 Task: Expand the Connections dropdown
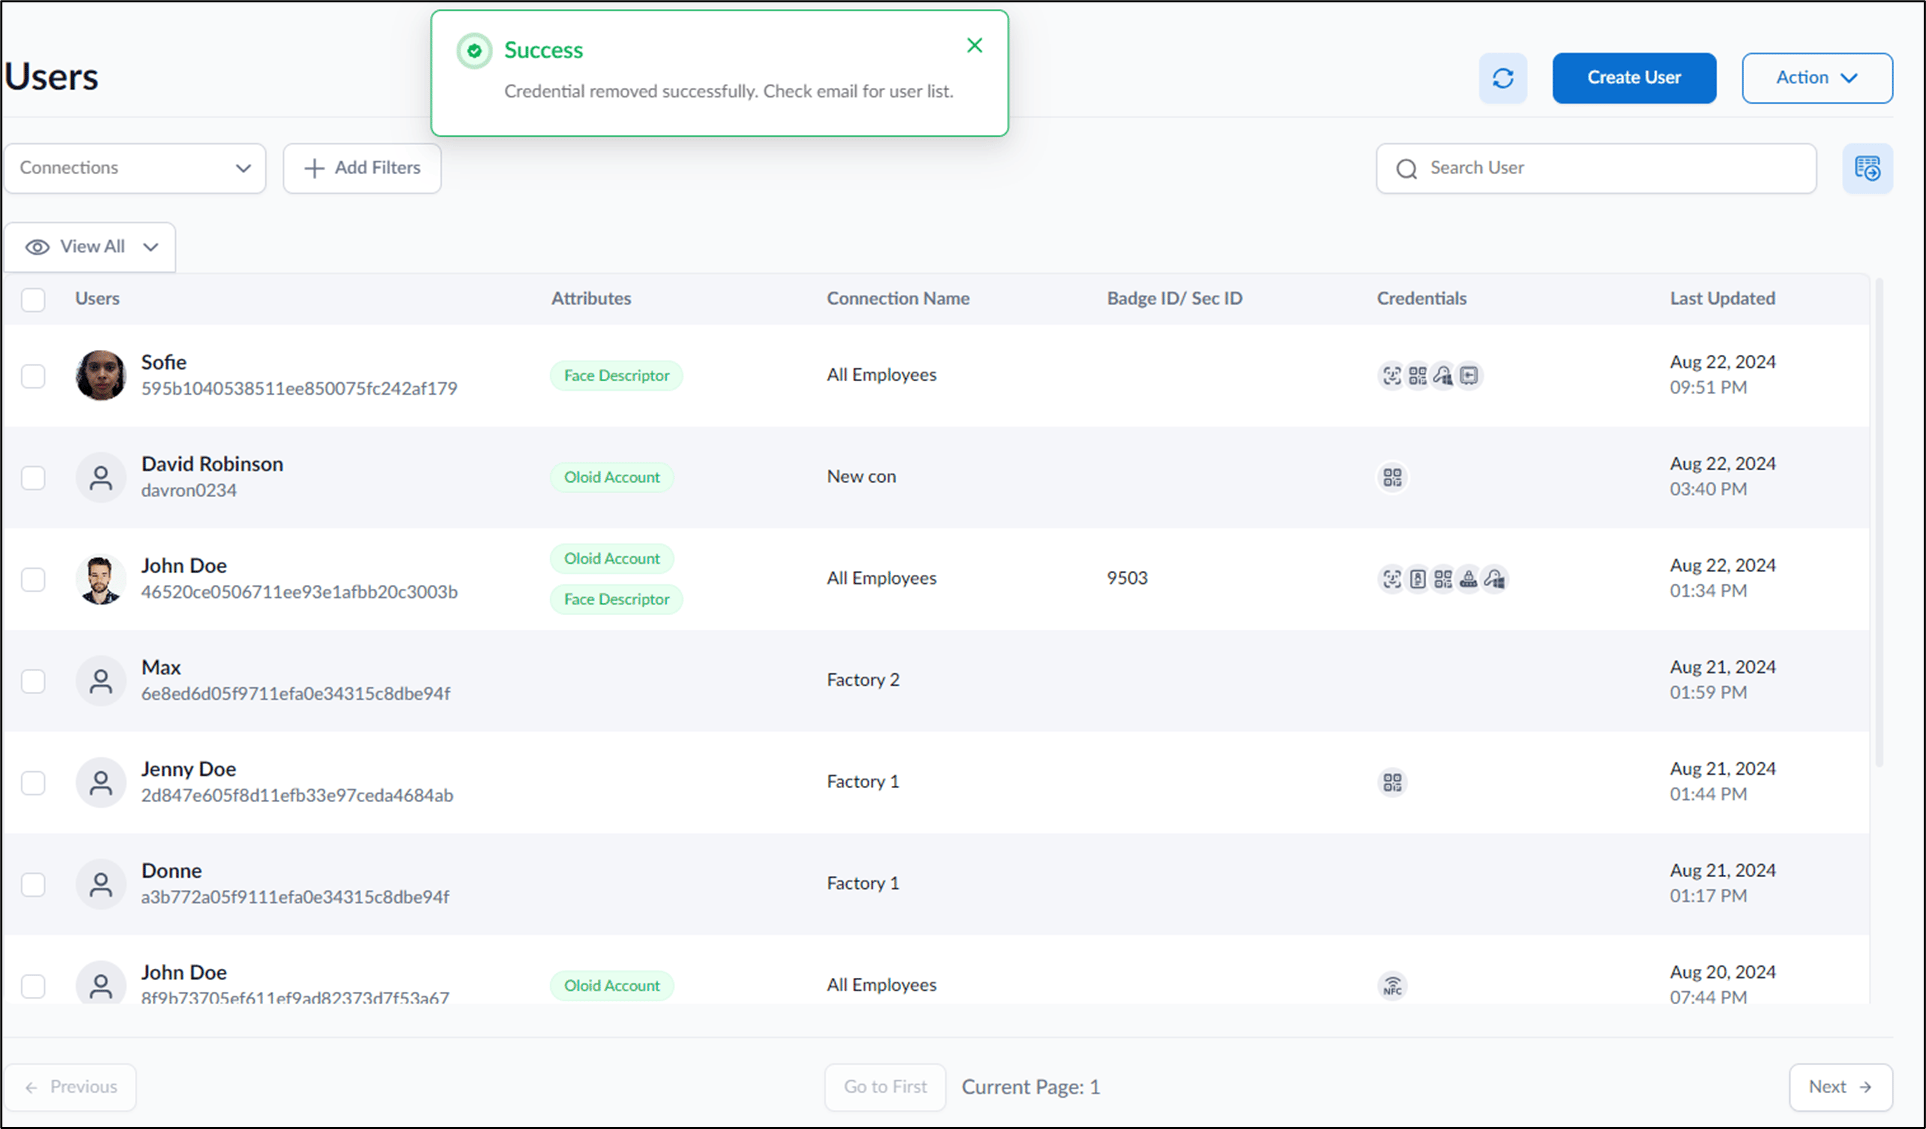(135, 168)
